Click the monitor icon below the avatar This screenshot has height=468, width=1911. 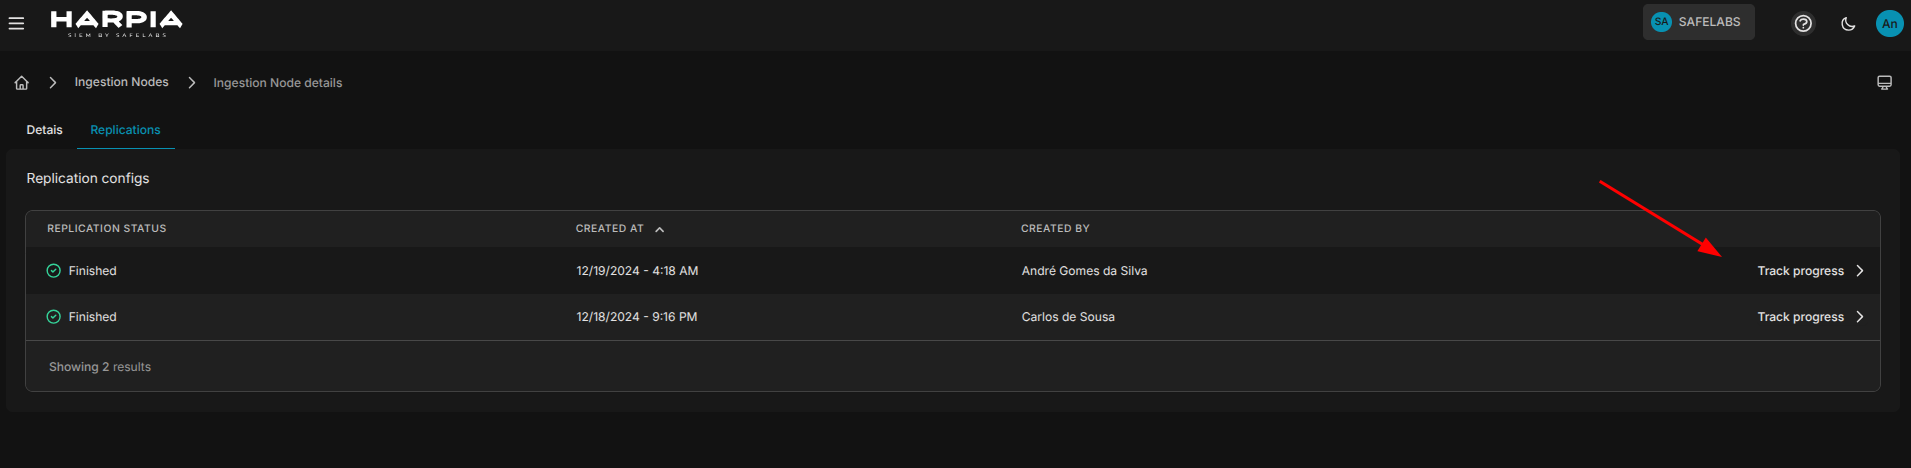tap(1884, 83)
